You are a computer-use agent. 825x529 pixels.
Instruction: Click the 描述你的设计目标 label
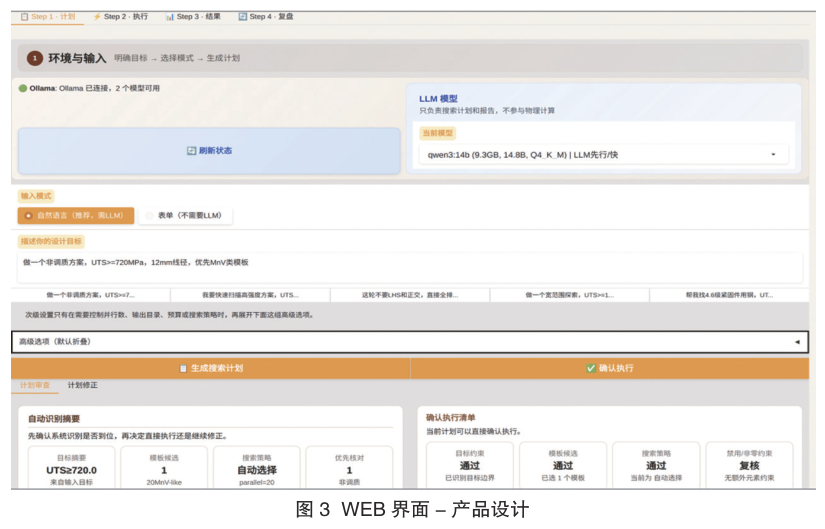[x=51, y=242]
